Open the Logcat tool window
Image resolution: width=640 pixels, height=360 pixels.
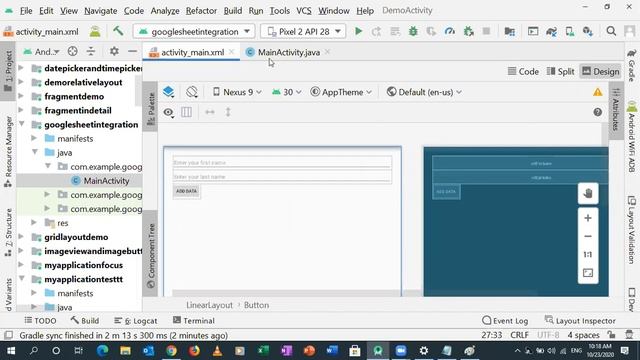[x=136, y=321]
